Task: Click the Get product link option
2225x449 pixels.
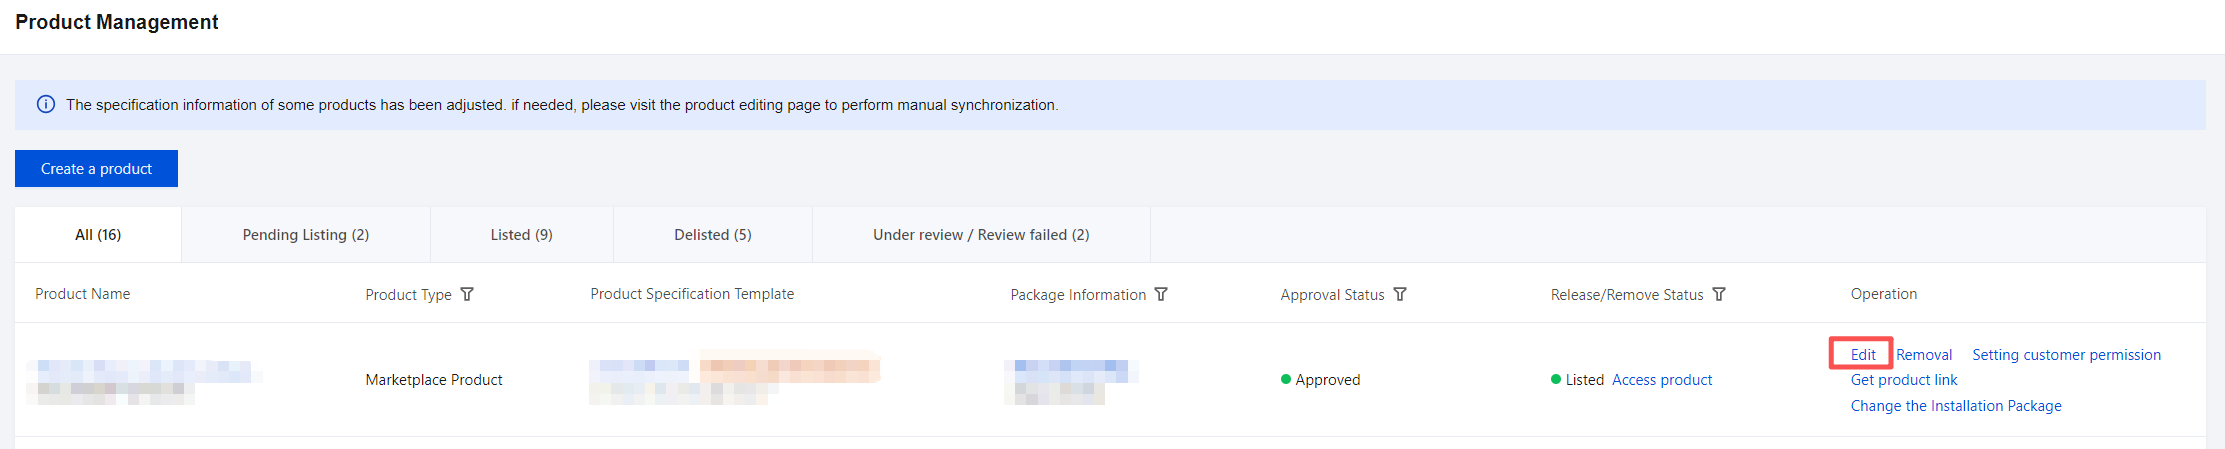Action: click(x=1903, y=380)
